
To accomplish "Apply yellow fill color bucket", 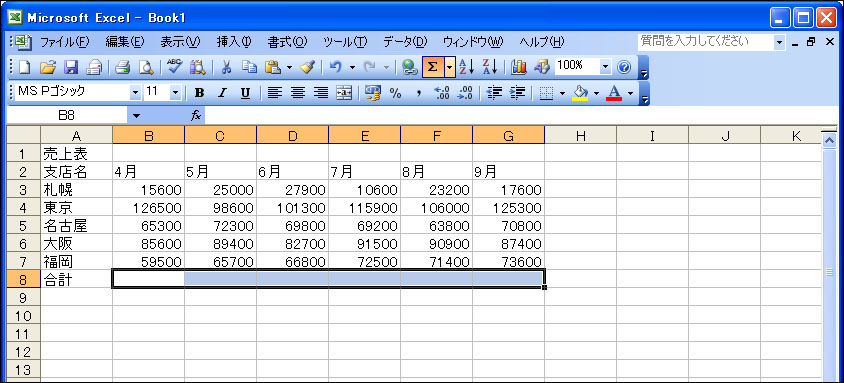I will point(580,93).
